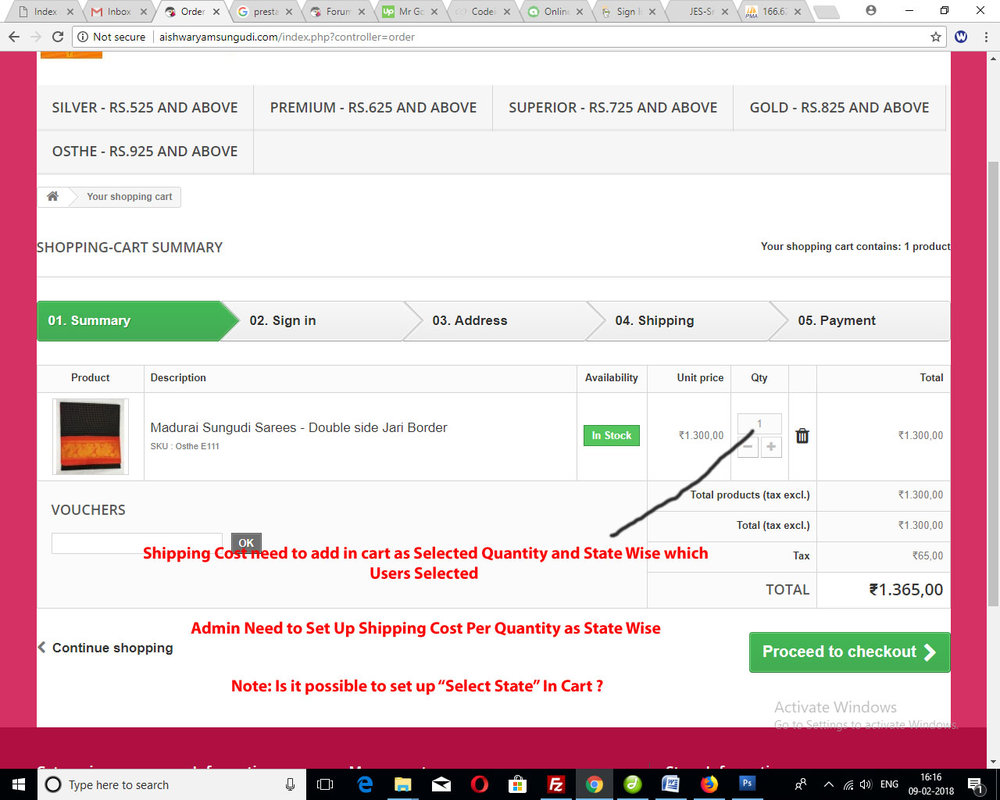
Task: Remove the saree using the trash icon
Action: coord(801,436)
